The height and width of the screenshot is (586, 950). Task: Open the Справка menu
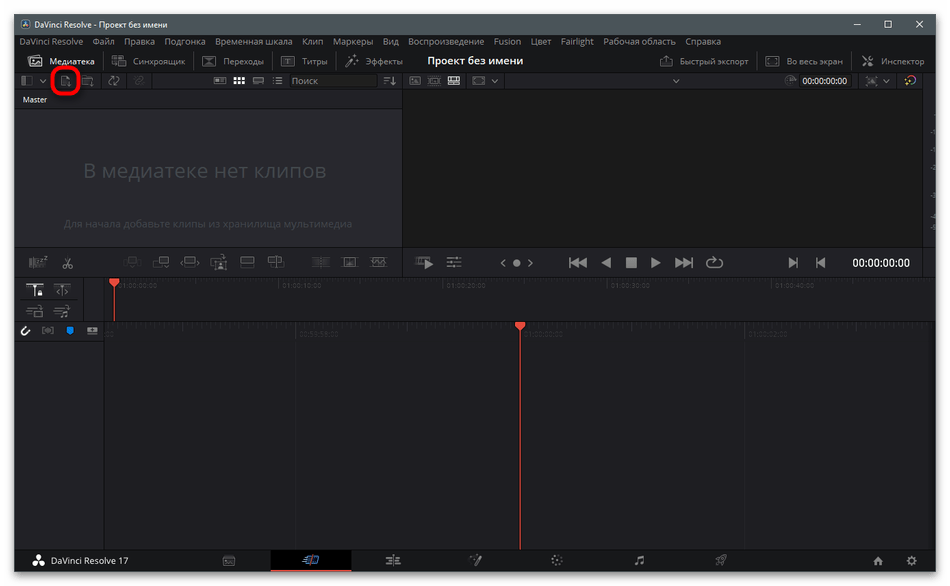(x=703, y=42)
